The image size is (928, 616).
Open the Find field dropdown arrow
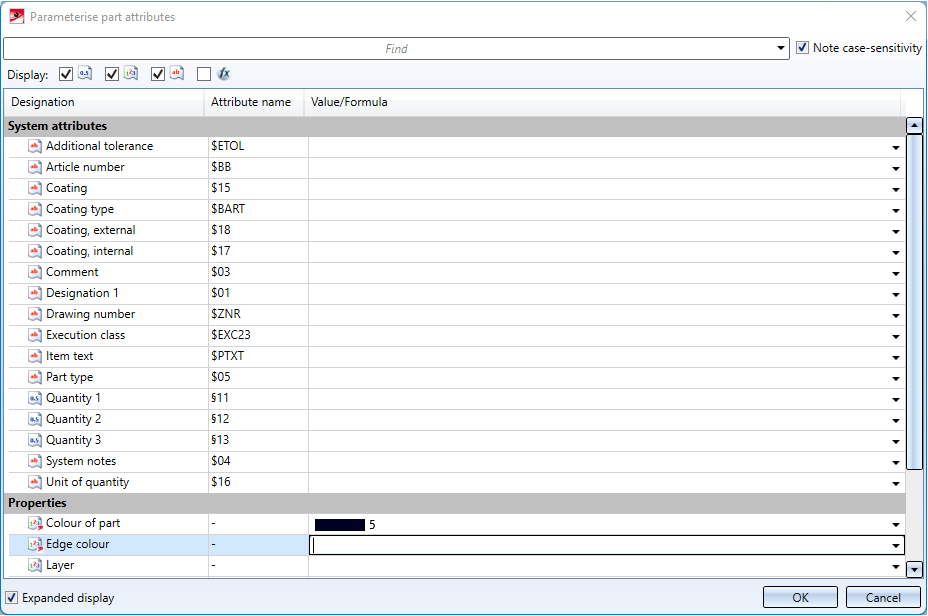(x=781, y=49)
